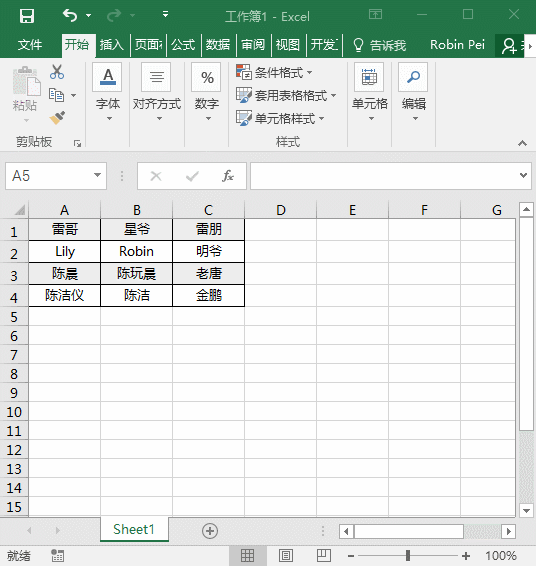Save the workbook using the floppy icon
The image size is (536, 566).
coord(27,16)
